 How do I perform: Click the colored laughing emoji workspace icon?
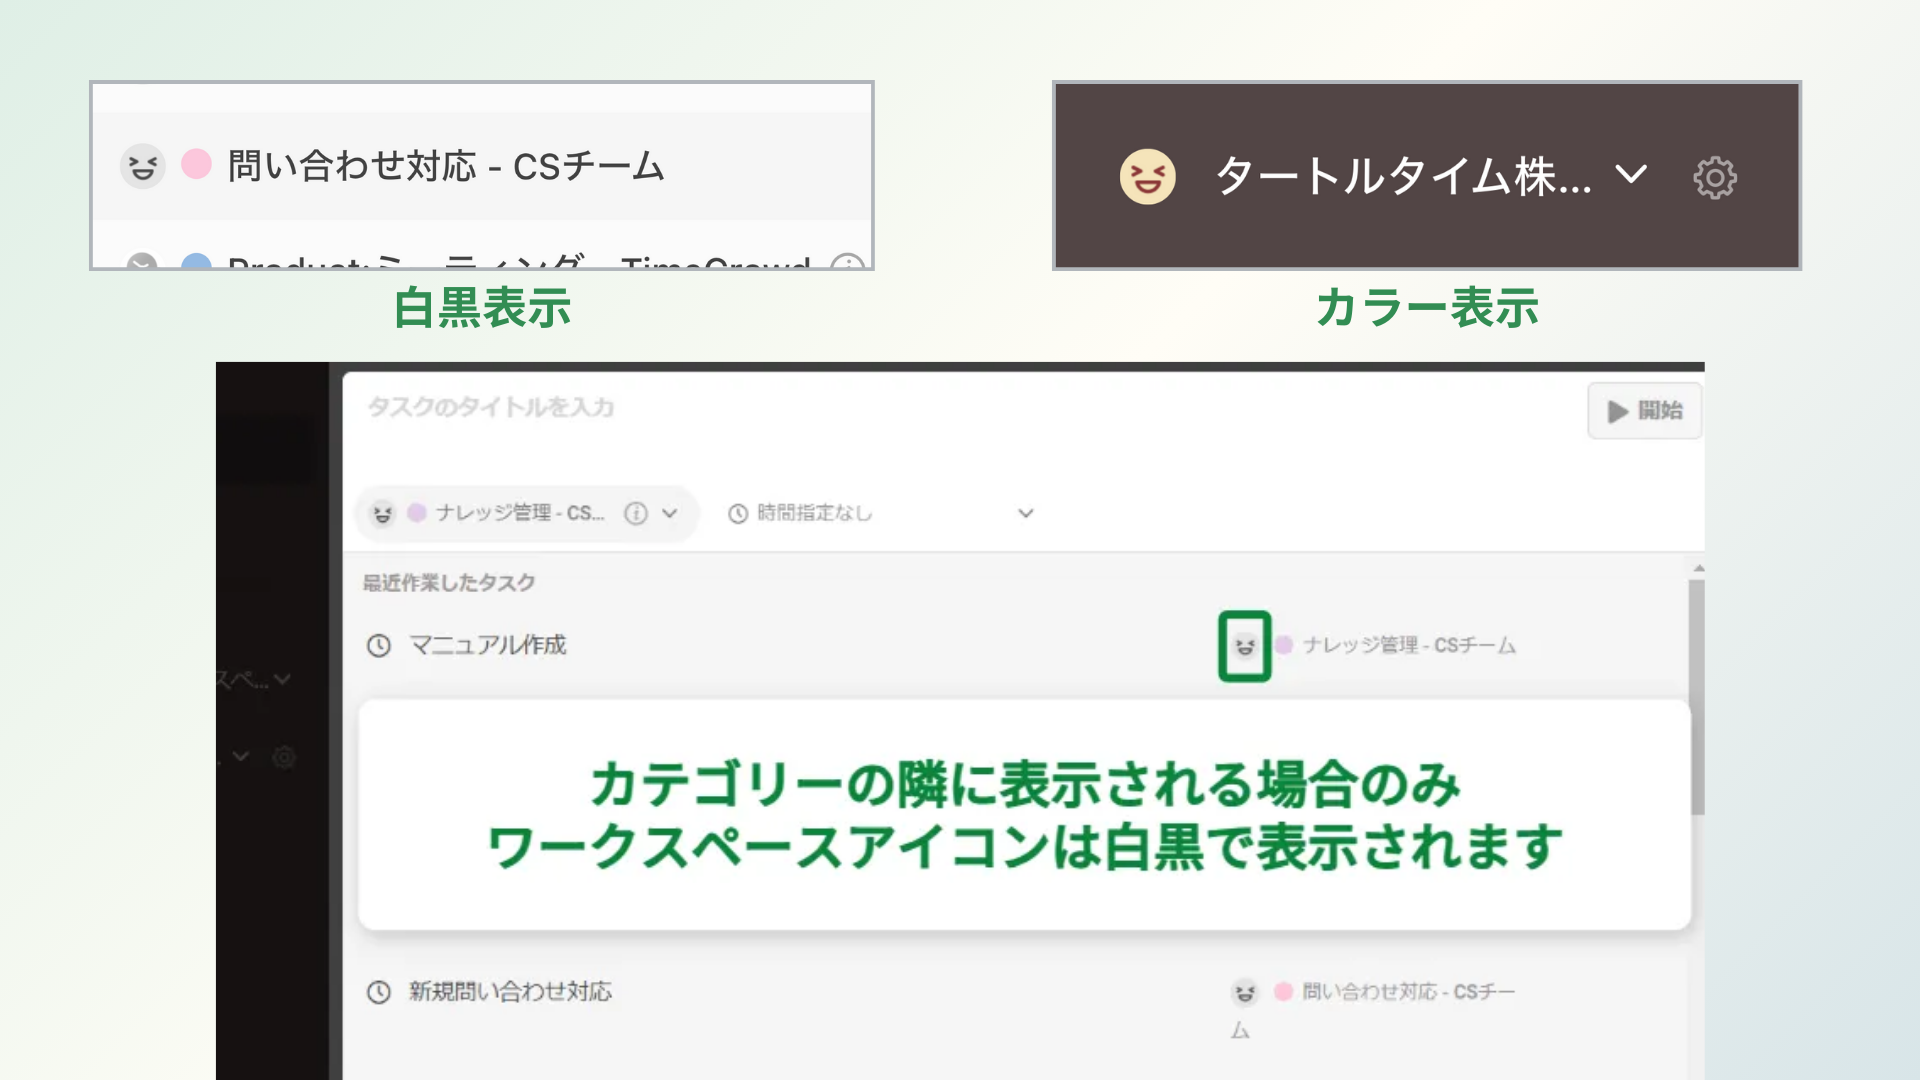[x=1146, y=177]
